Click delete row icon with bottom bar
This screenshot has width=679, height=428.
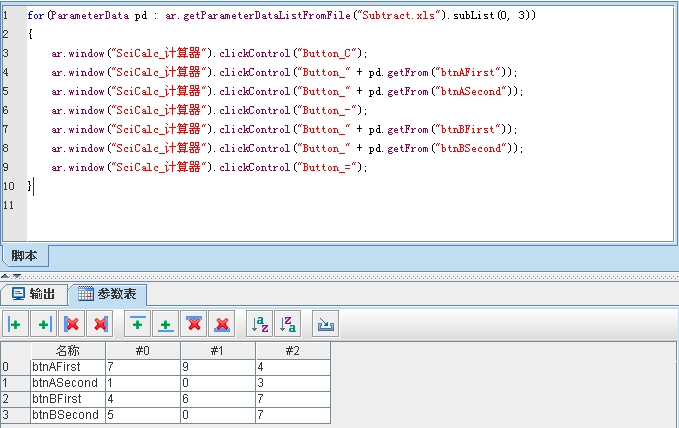222,324
